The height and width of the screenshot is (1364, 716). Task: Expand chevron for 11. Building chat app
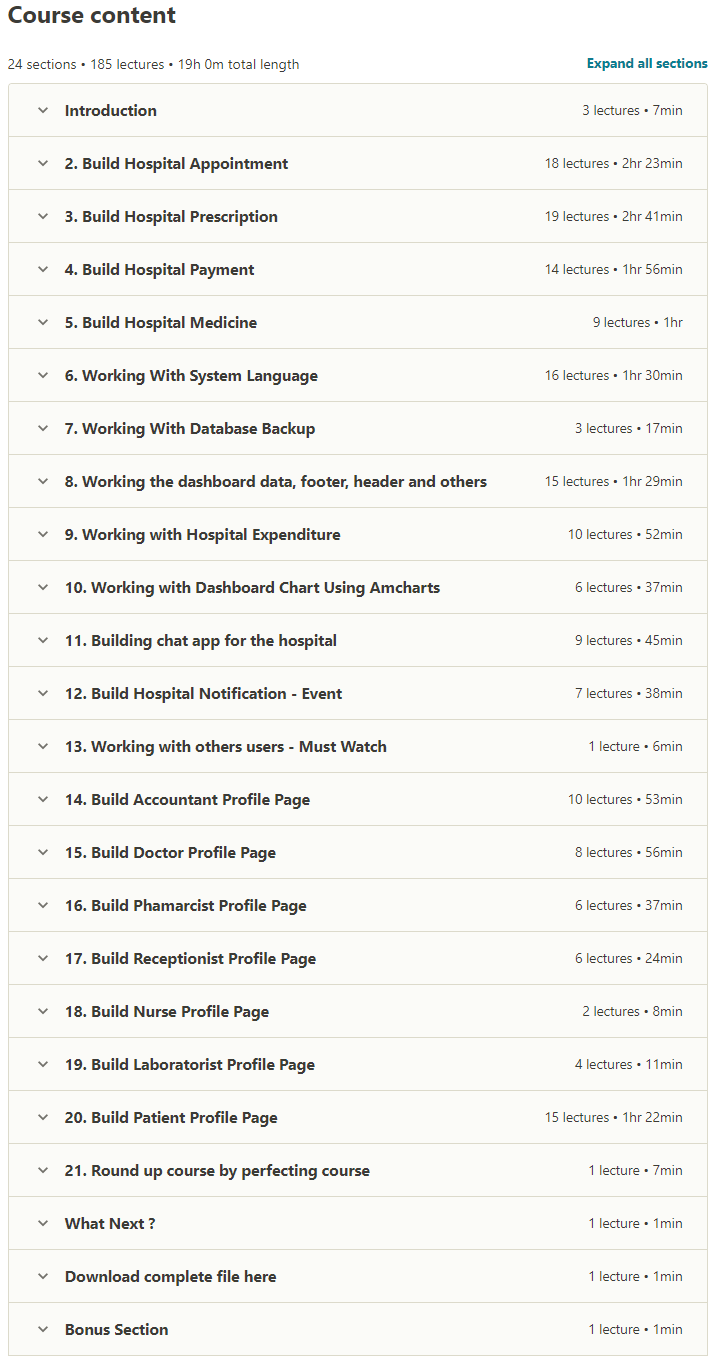(x=43, y=641)
